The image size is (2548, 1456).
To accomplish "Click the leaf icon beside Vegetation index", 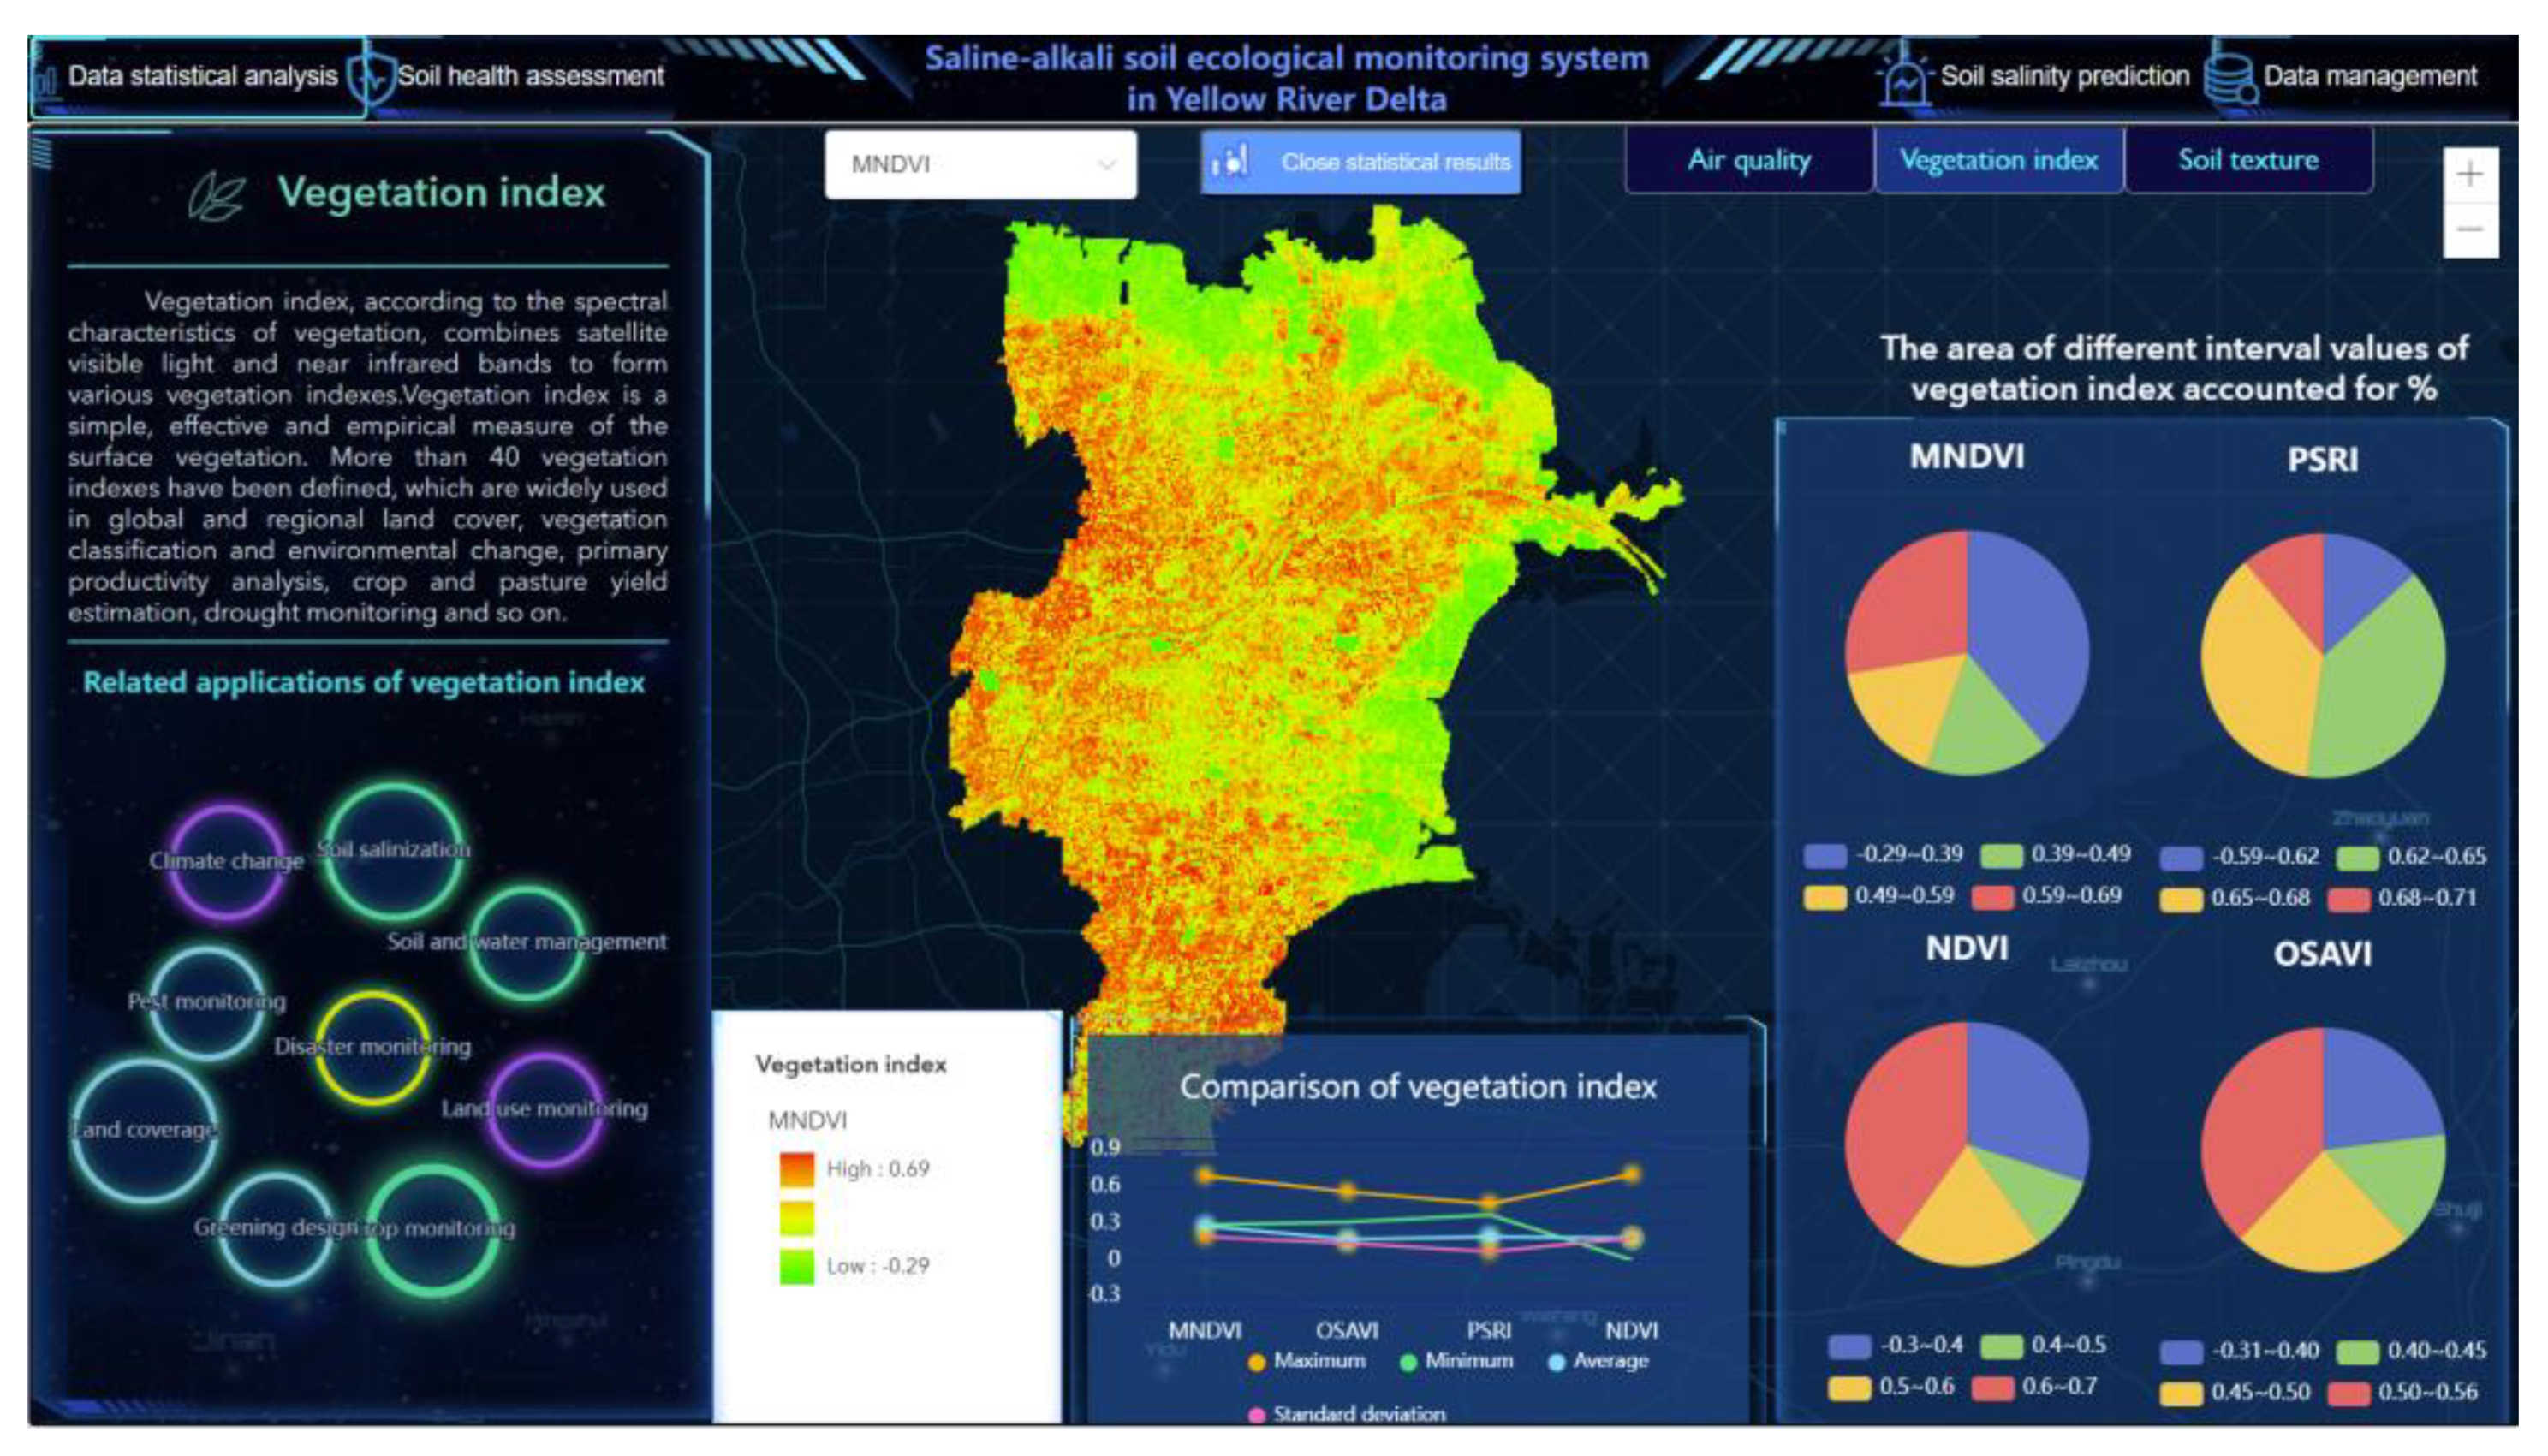I will (216, 194).
